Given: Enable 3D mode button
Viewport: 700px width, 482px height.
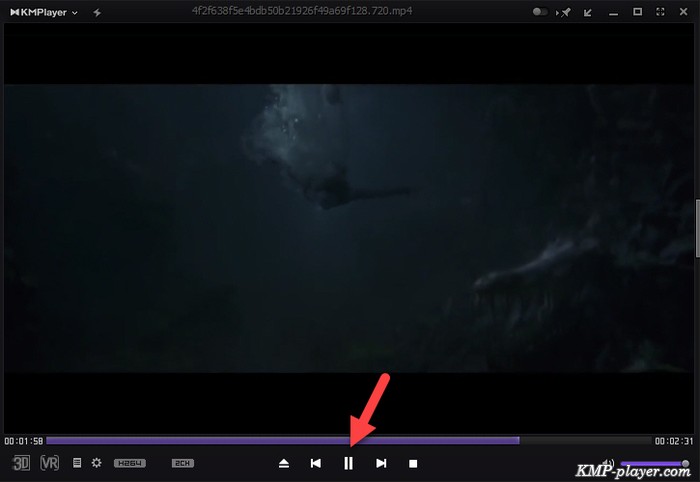Looking at the screenshot, I should [21, 463].
